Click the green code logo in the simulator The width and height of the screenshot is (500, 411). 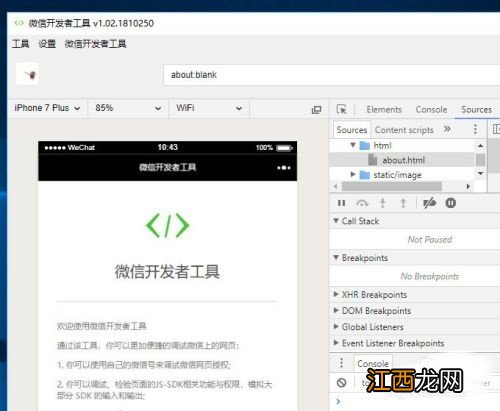167,226
